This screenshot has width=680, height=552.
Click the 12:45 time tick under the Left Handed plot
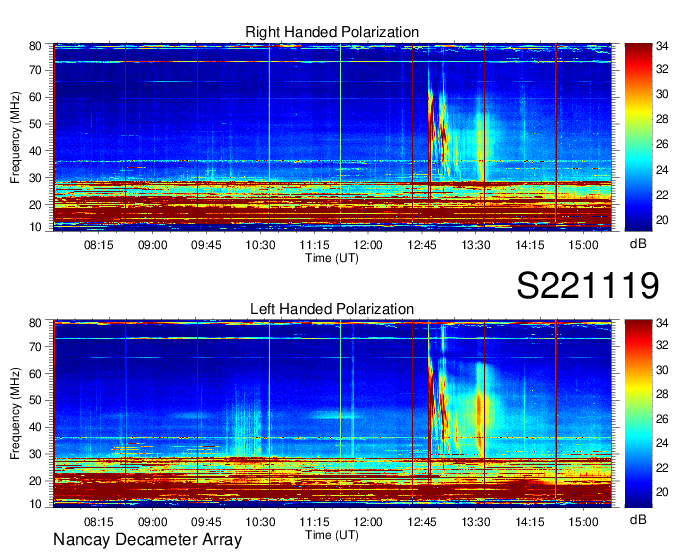422,521
